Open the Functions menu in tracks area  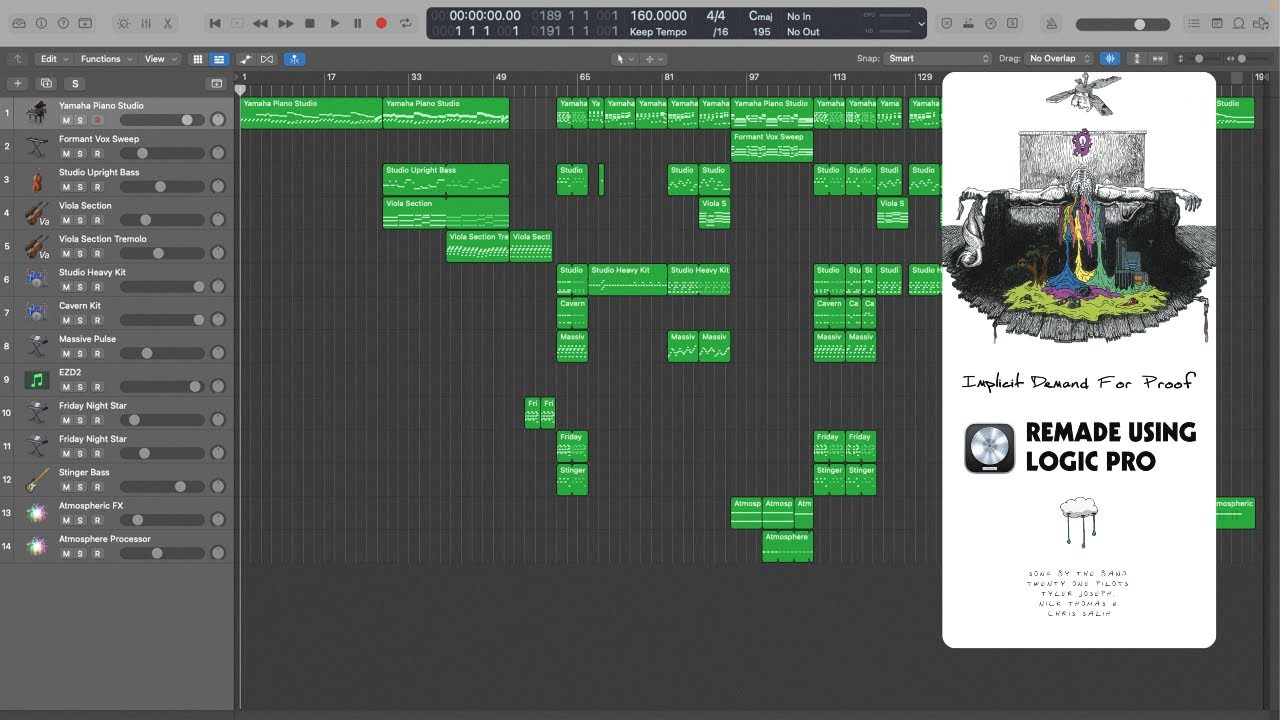point(105,59)
